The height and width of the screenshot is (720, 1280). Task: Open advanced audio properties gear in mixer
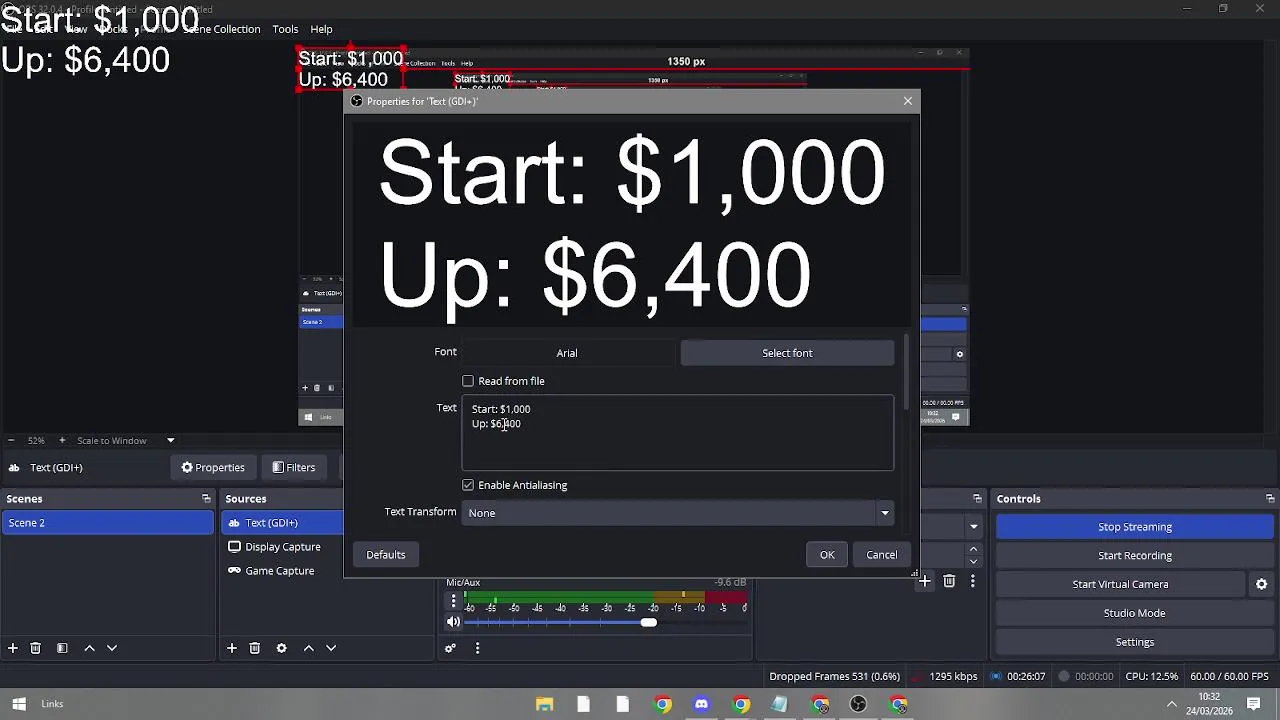[450, 648]
